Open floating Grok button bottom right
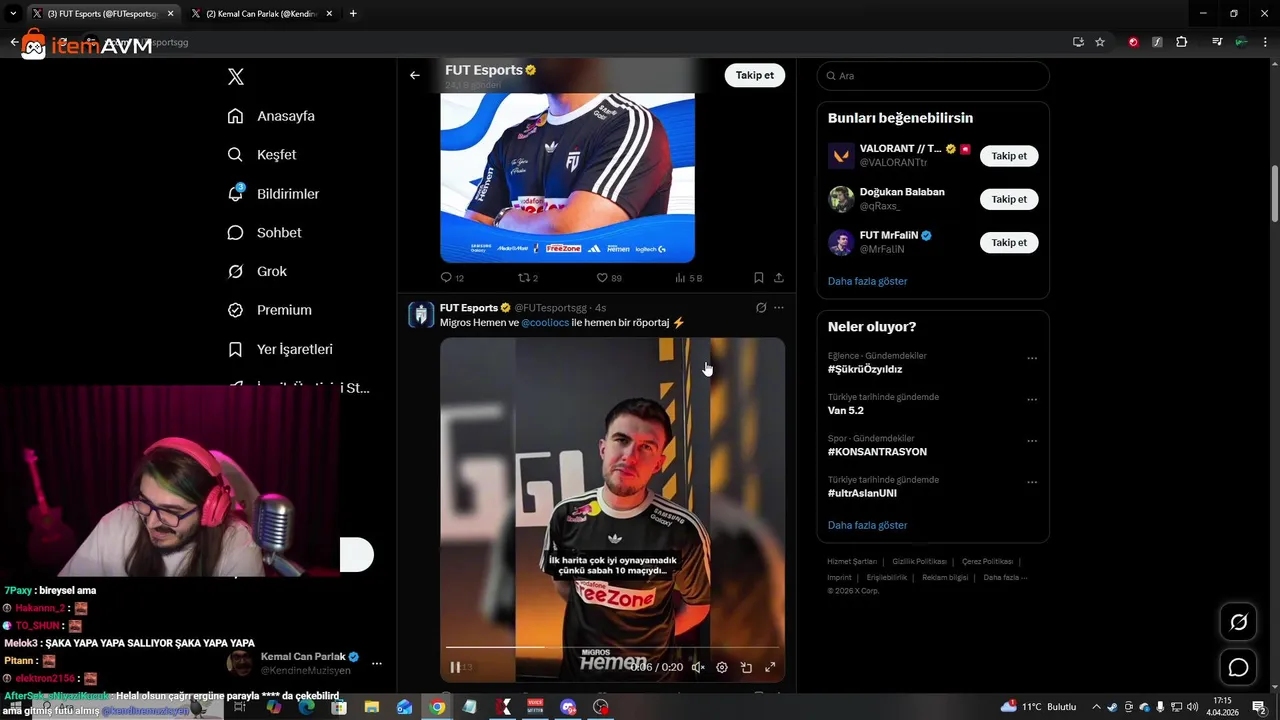Screen dimensions: 1280x720 click(1238, 622)
